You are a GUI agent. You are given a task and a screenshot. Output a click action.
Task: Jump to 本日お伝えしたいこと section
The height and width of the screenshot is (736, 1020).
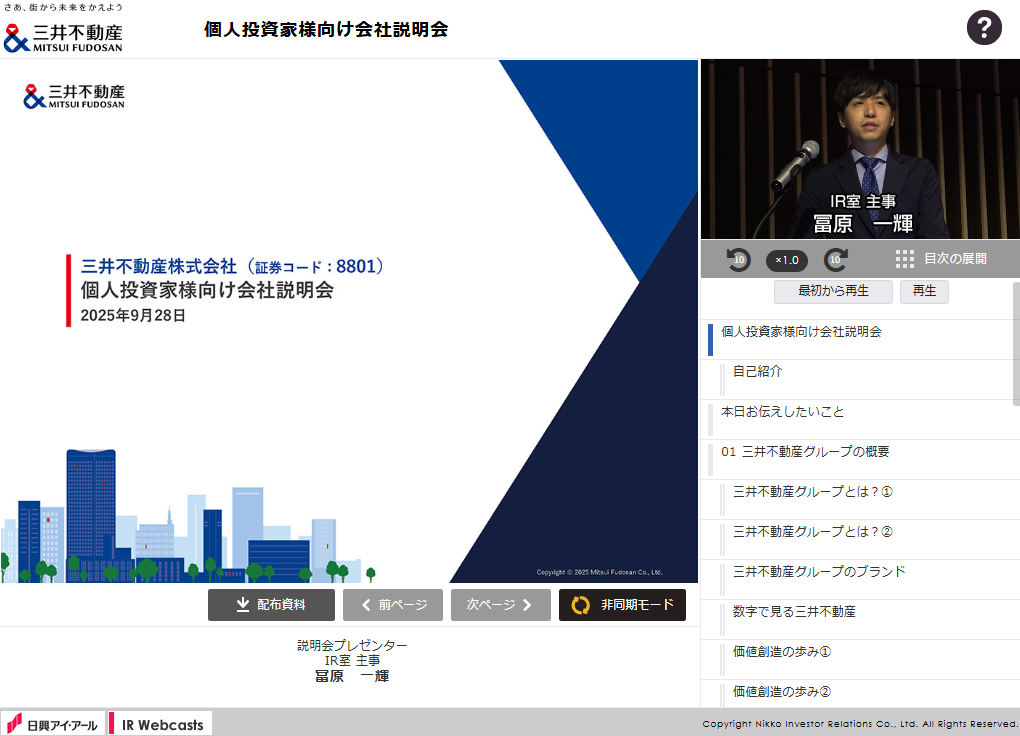(x=782, y=412)
